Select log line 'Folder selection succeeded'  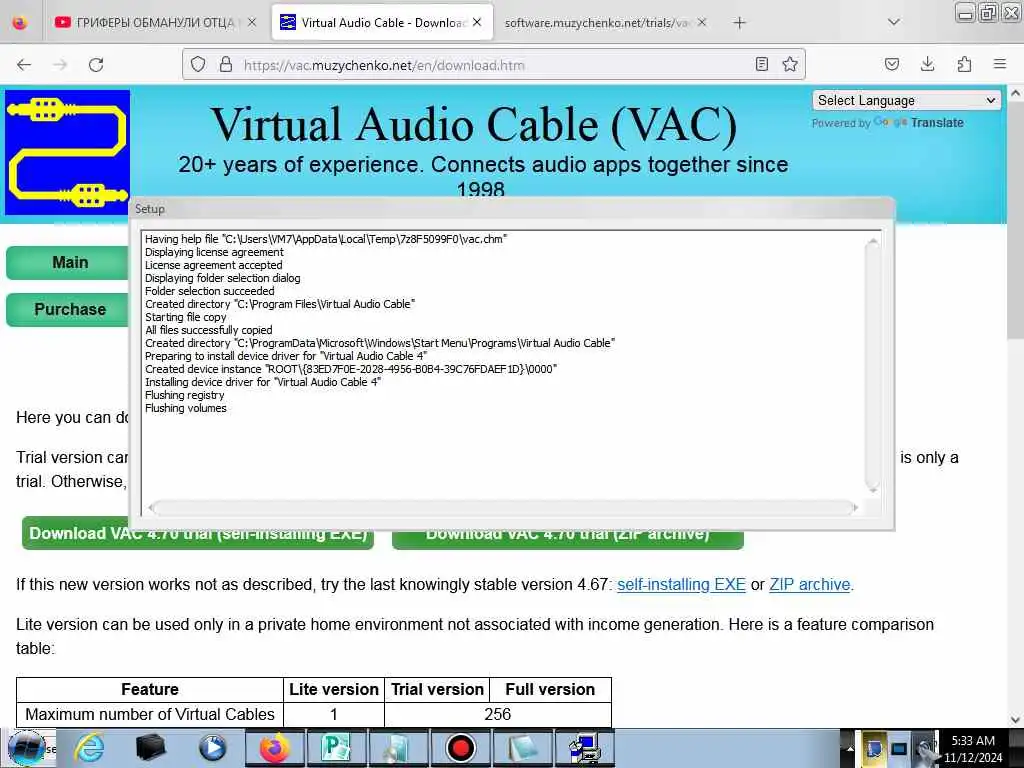point(209,291)
